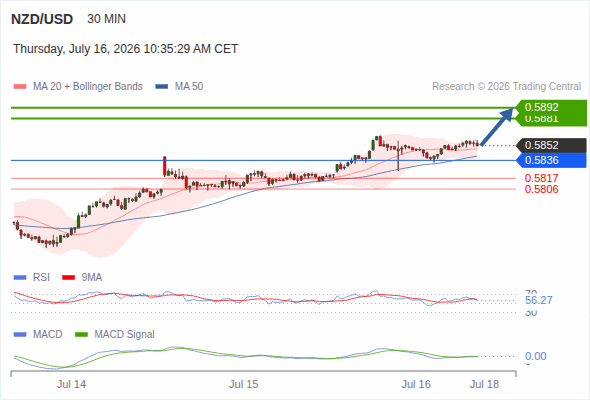Click the MACD blue legend swatch
Image resolution: width=590 pixels, height=400 pixels.
[x=20, y=334]
